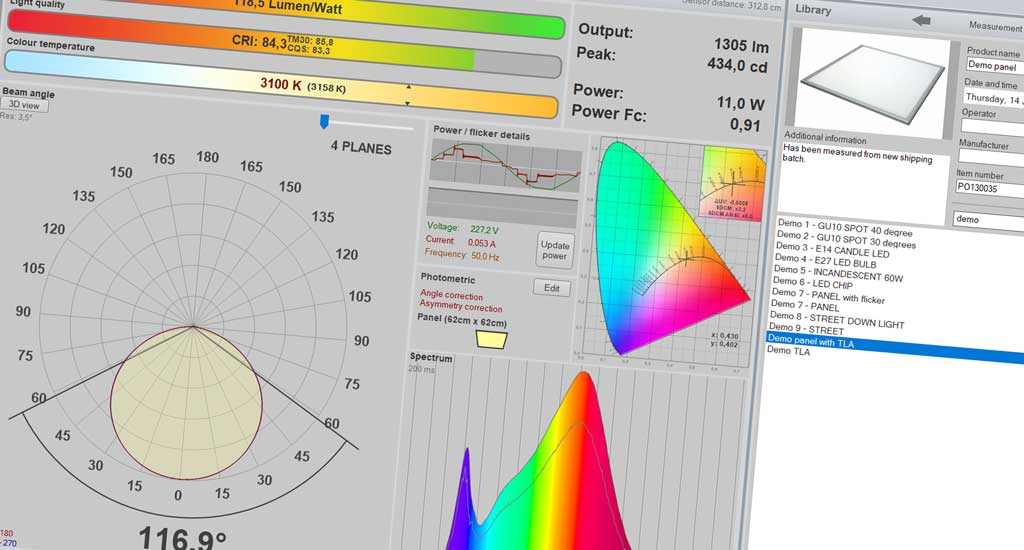Click the Asymmetry correction link
Viewport: 1024px width, 550px height.
461,306
